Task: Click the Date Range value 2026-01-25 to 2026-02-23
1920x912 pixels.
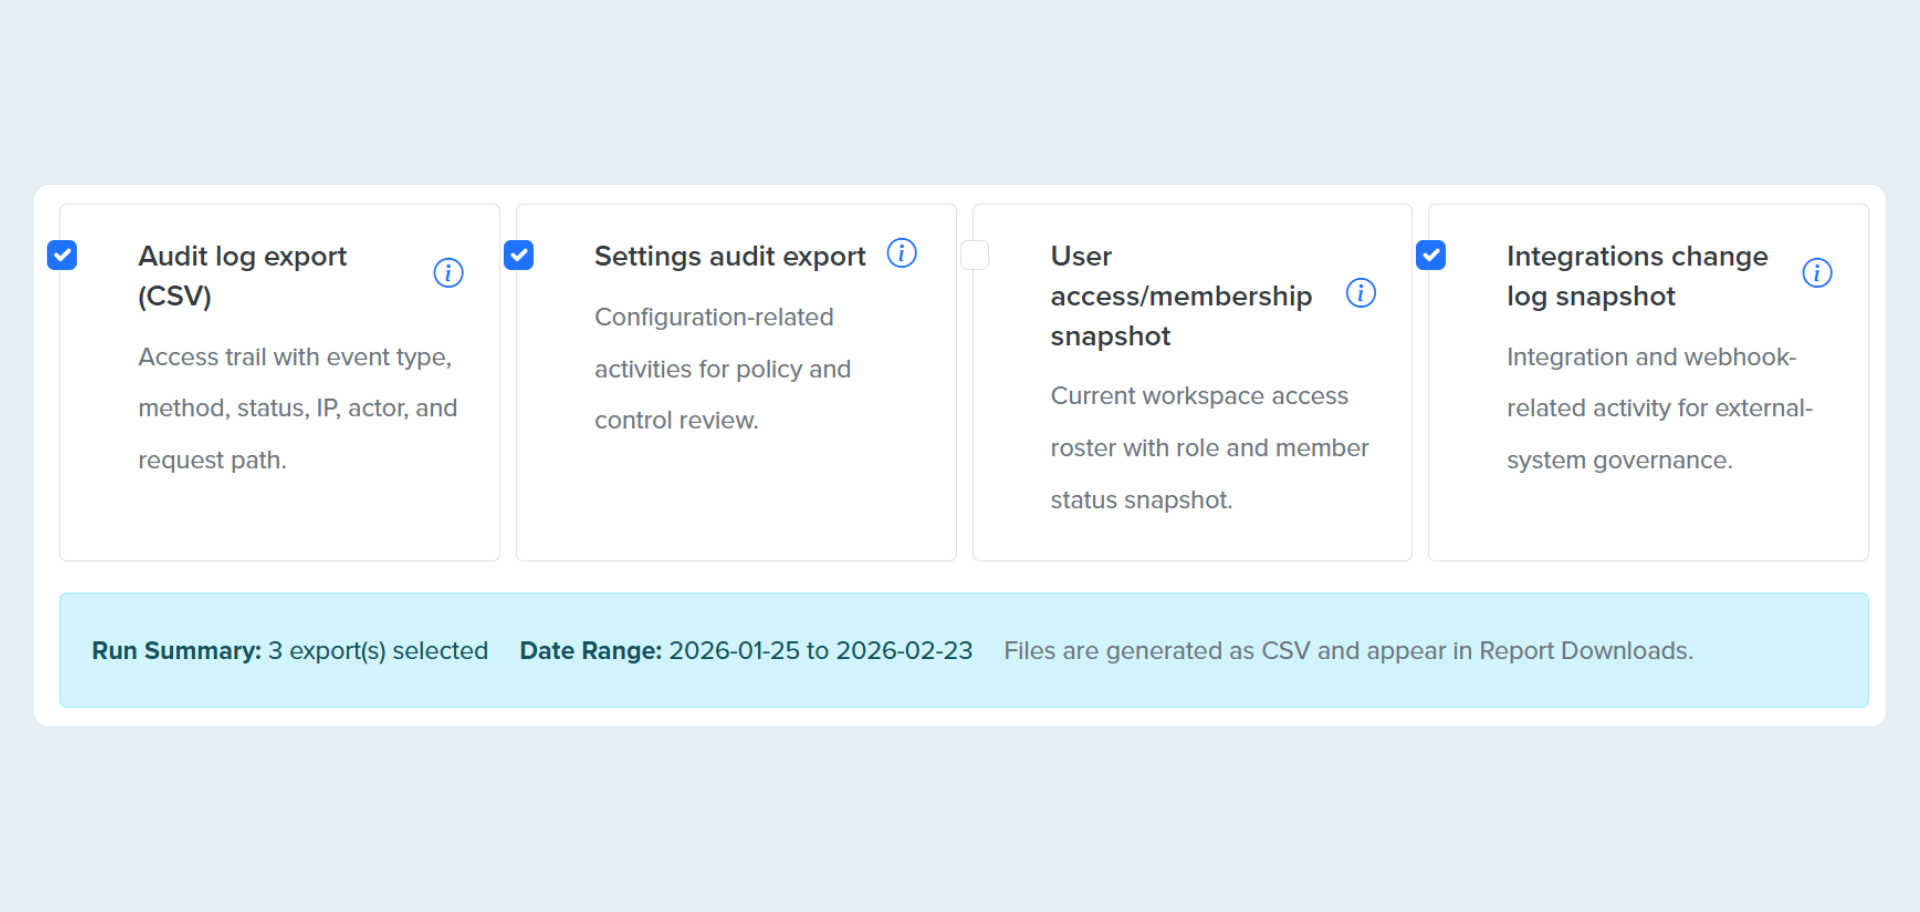Action: pyautogui.click(x=820, y=650)
